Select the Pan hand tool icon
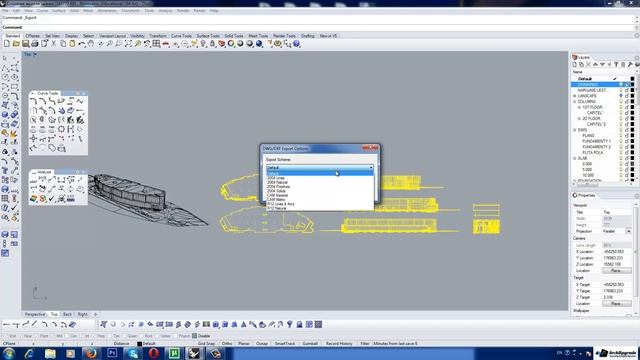The image size is (640, 360). [x=91, y=44]
